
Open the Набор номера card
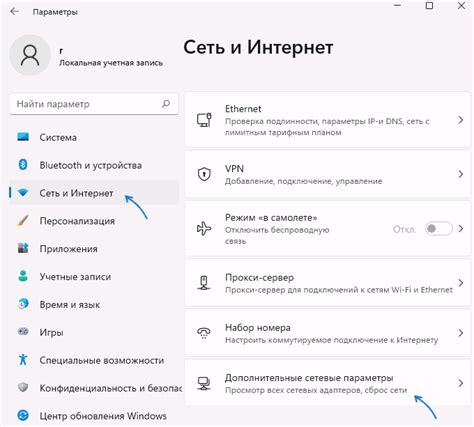[x=327, y=333]
